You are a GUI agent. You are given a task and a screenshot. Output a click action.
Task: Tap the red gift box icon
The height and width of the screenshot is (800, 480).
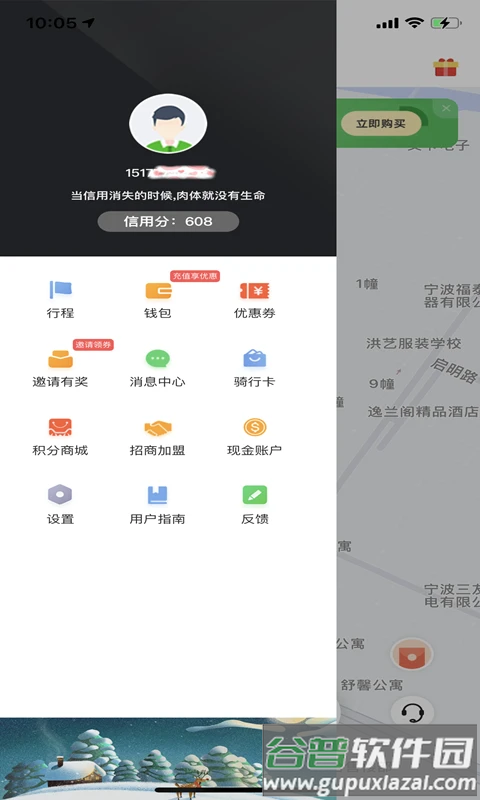446,67
